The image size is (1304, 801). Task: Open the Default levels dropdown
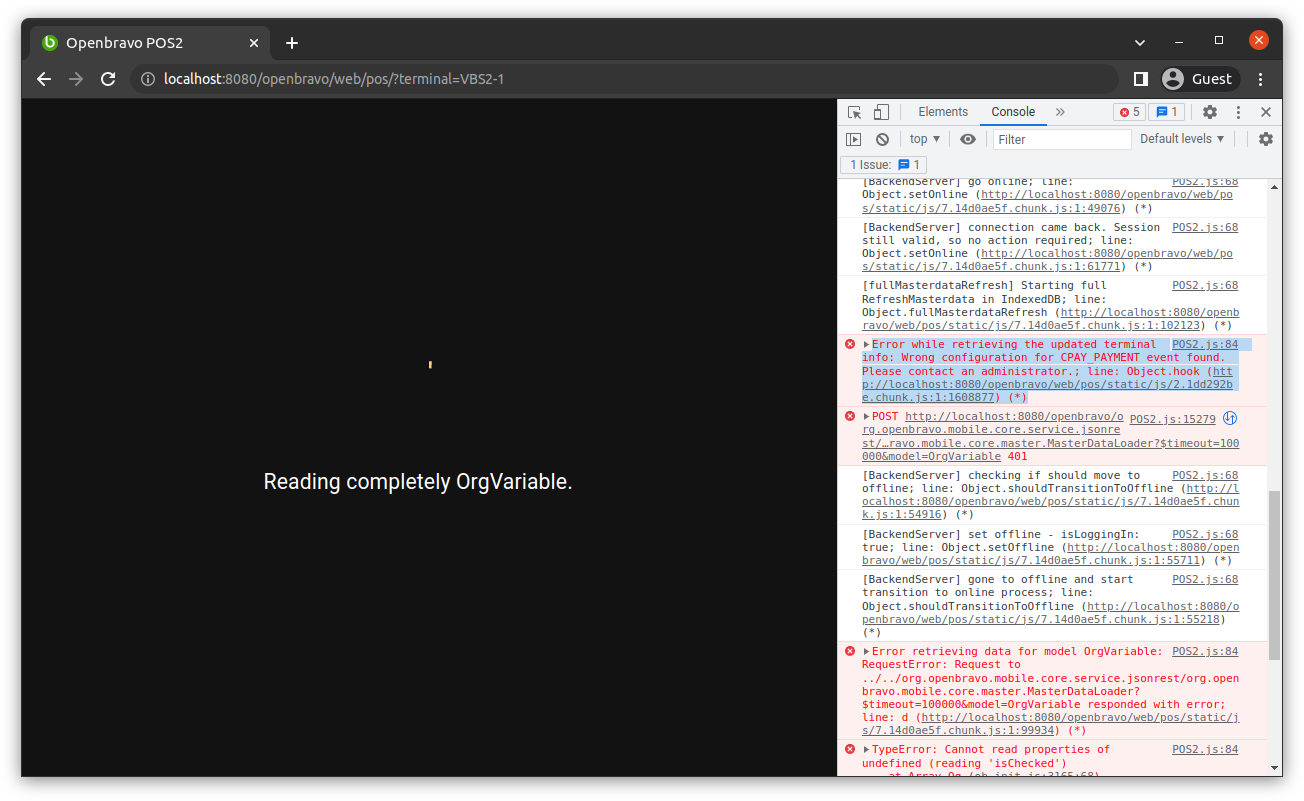tap(1182, 139)
